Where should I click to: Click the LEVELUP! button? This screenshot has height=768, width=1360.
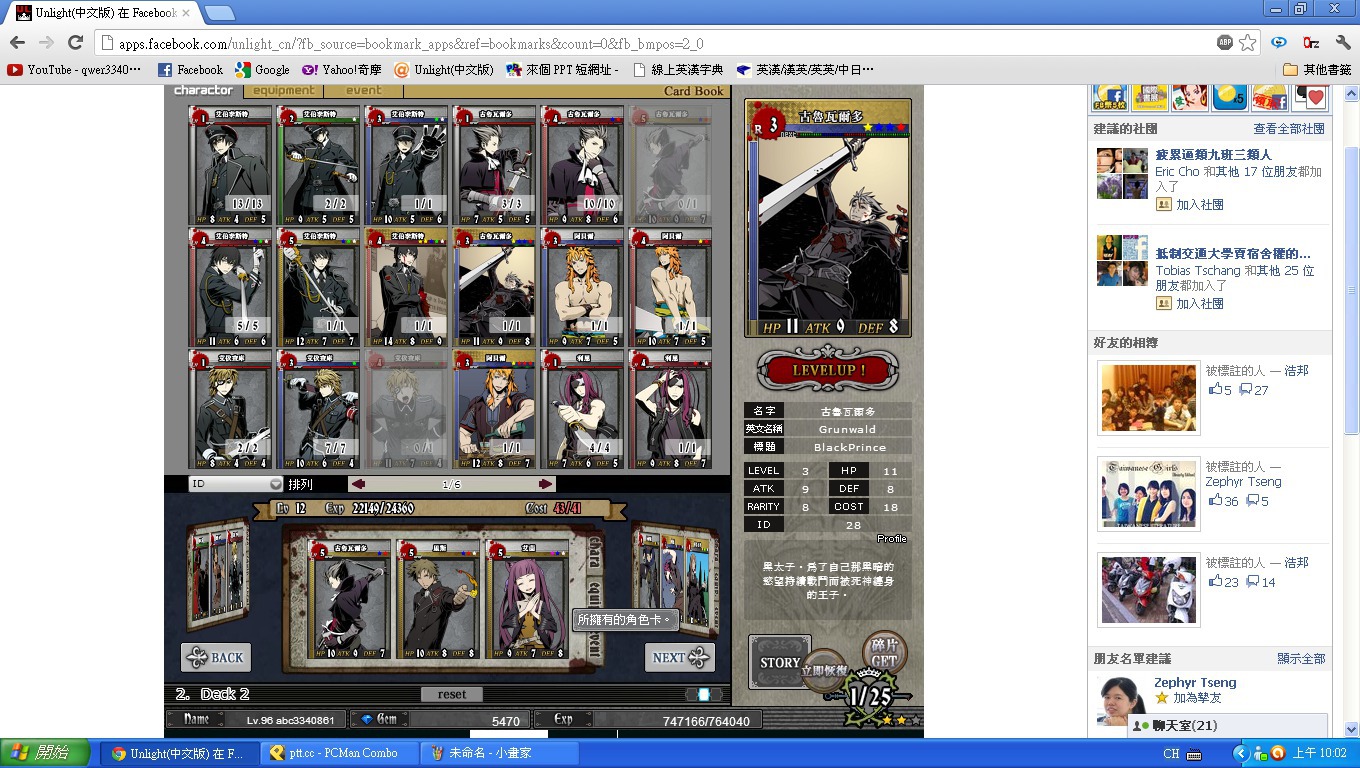coord(828,370)
